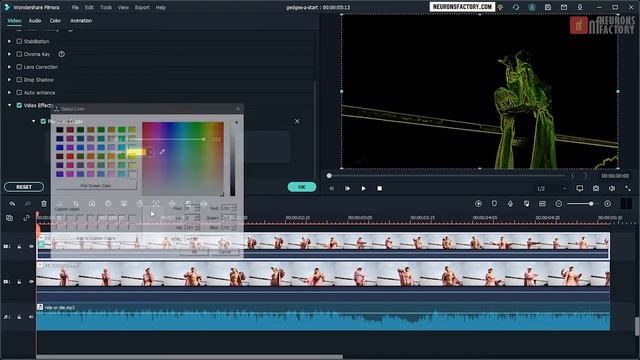Switch to the Color tab
This screenshot has width=640, height=360.
pos(55,20)
